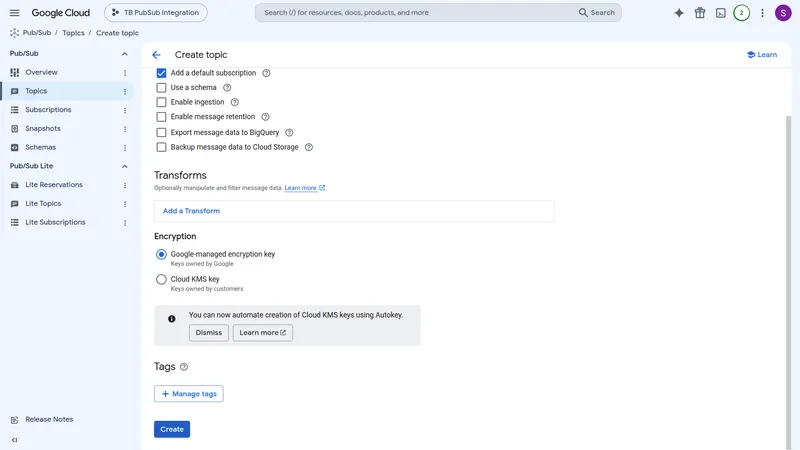800x450 pixels.
Task: Tick the Enable ingestion checkbox
Action: click(161, 102)
